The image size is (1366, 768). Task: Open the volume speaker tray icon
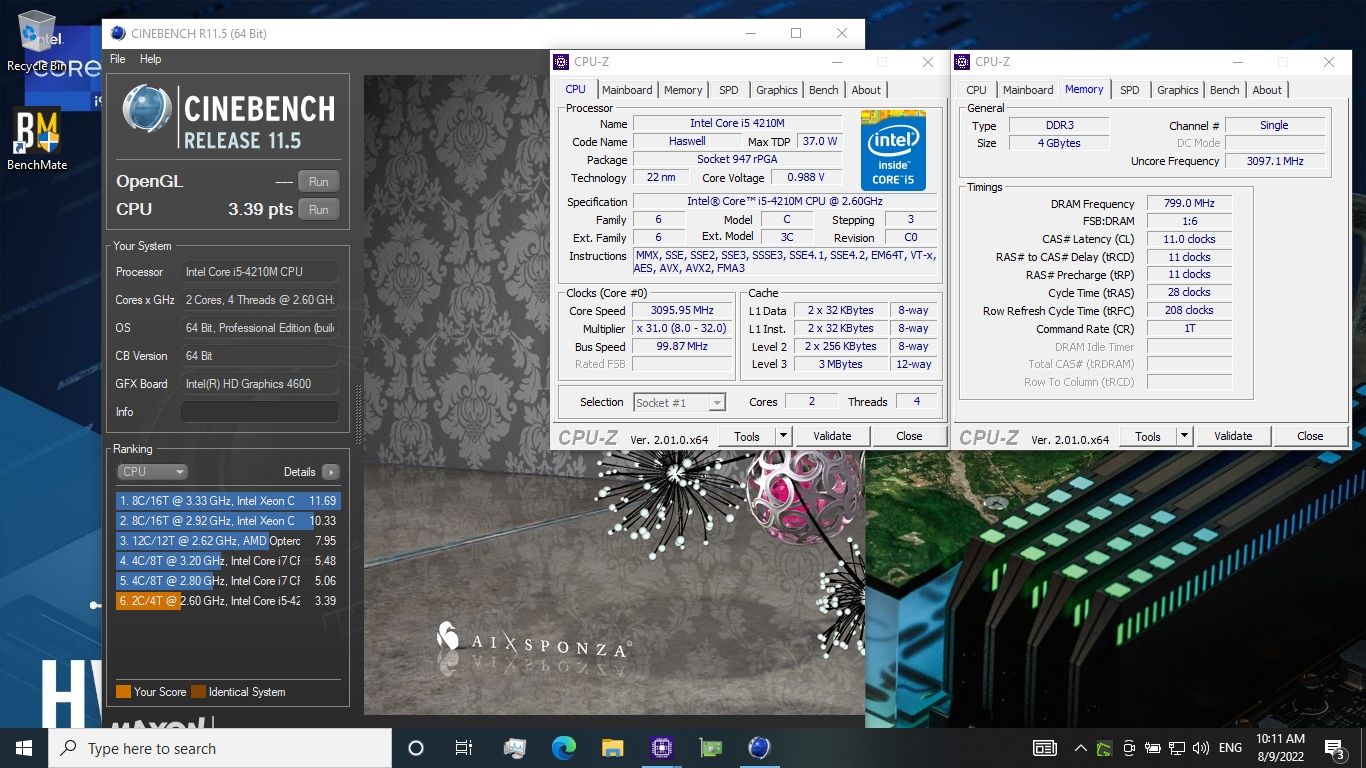click(x=1201, y=748)
